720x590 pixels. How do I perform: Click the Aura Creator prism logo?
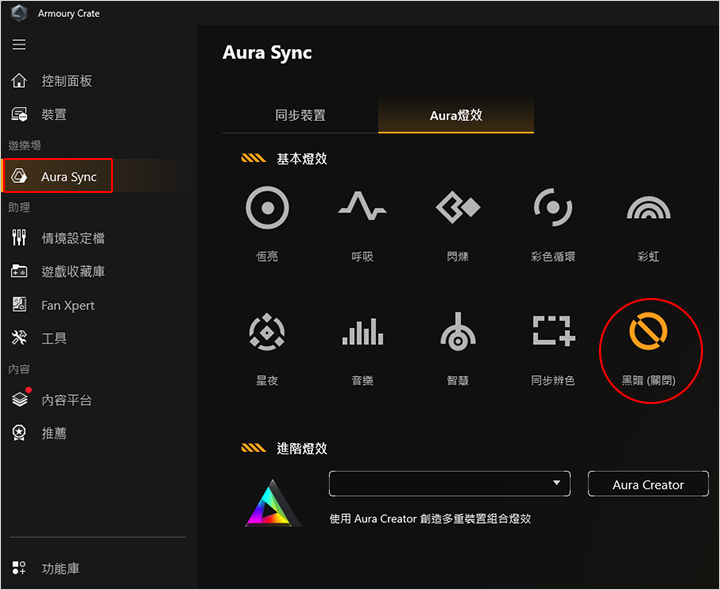273,503
